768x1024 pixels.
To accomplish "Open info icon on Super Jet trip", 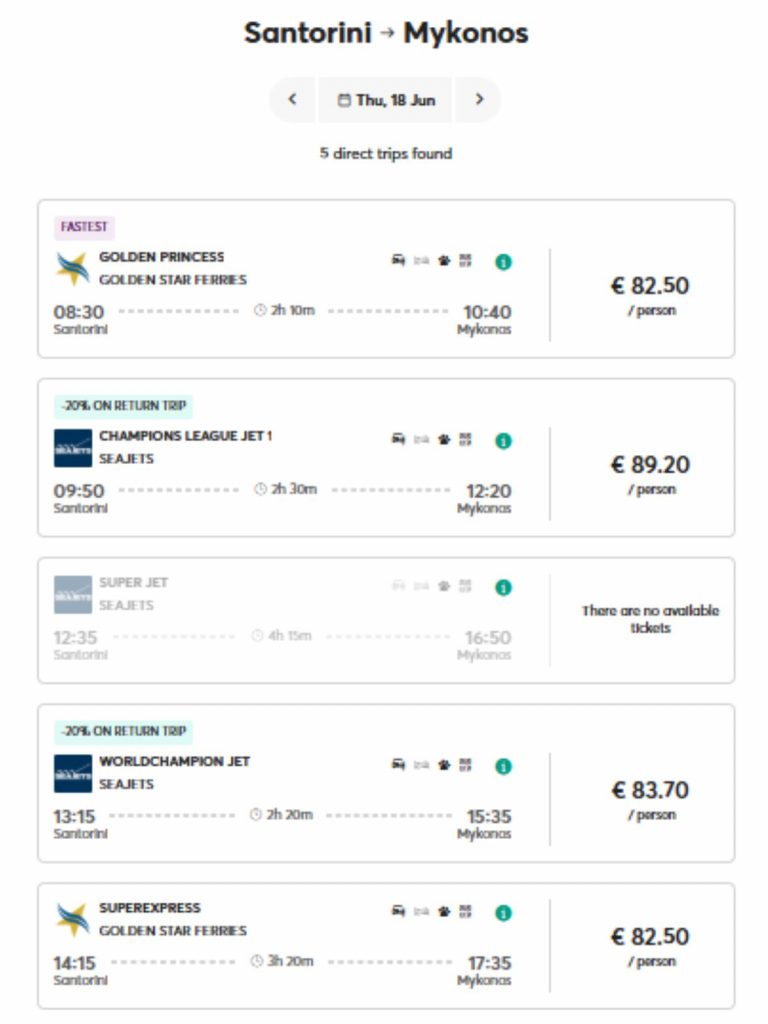I will [x=503, y=588].
